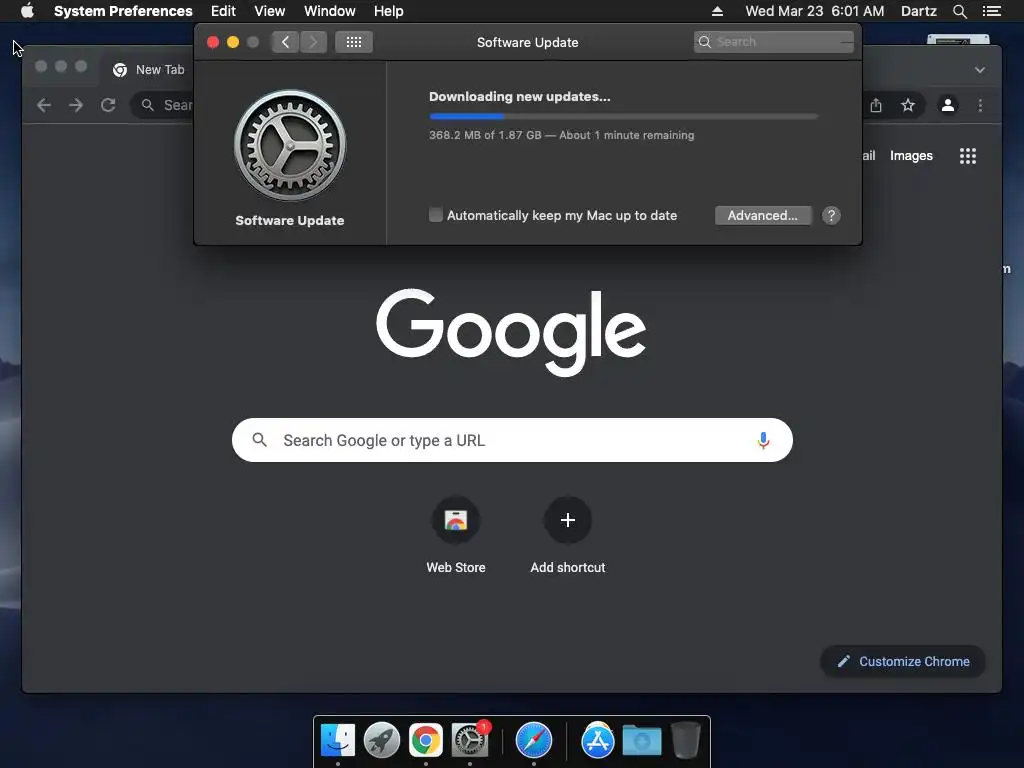
Task: Click the Dartz user name in menu bar
Action: [x=918, y=11]
